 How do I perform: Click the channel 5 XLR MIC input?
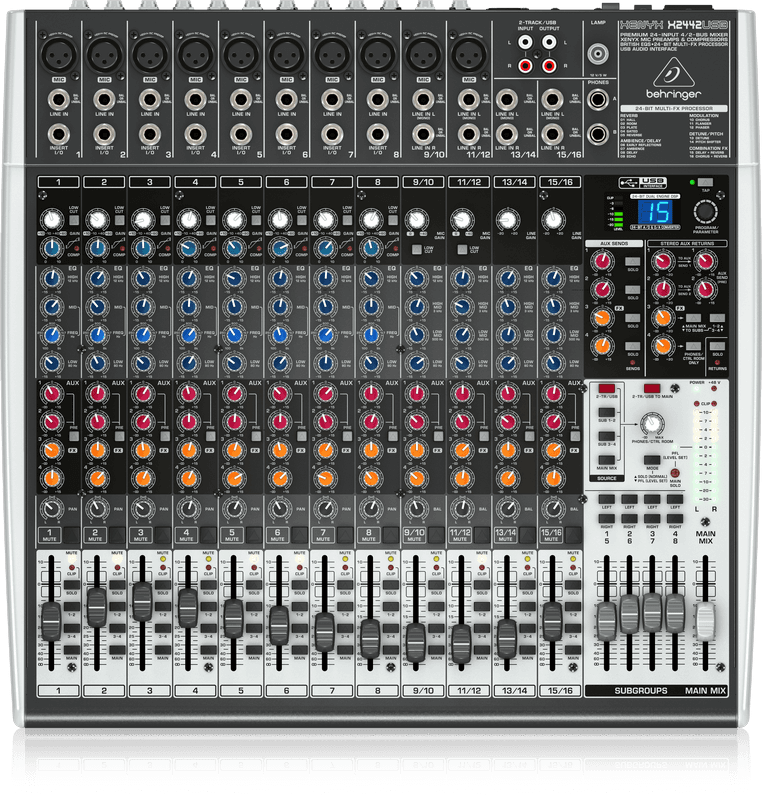click(x=241, y=54)
